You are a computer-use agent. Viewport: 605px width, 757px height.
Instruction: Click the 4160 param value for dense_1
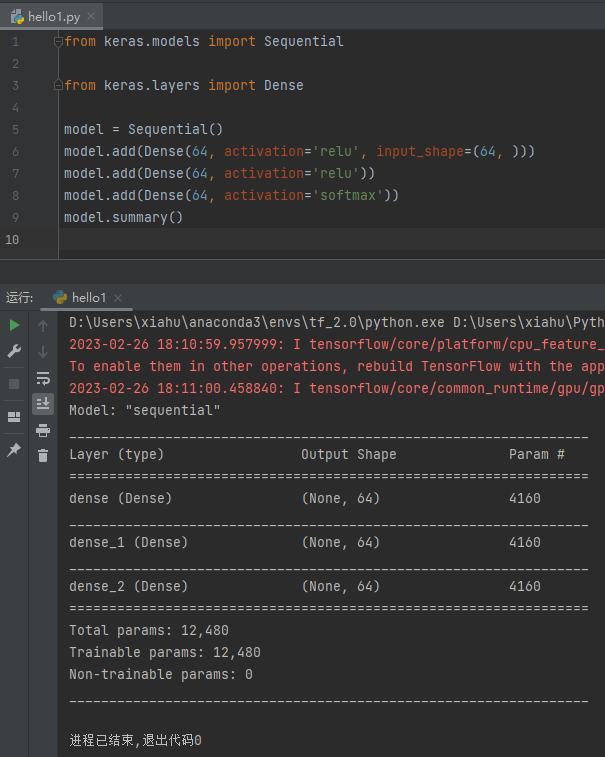click(x=525, y=542)
